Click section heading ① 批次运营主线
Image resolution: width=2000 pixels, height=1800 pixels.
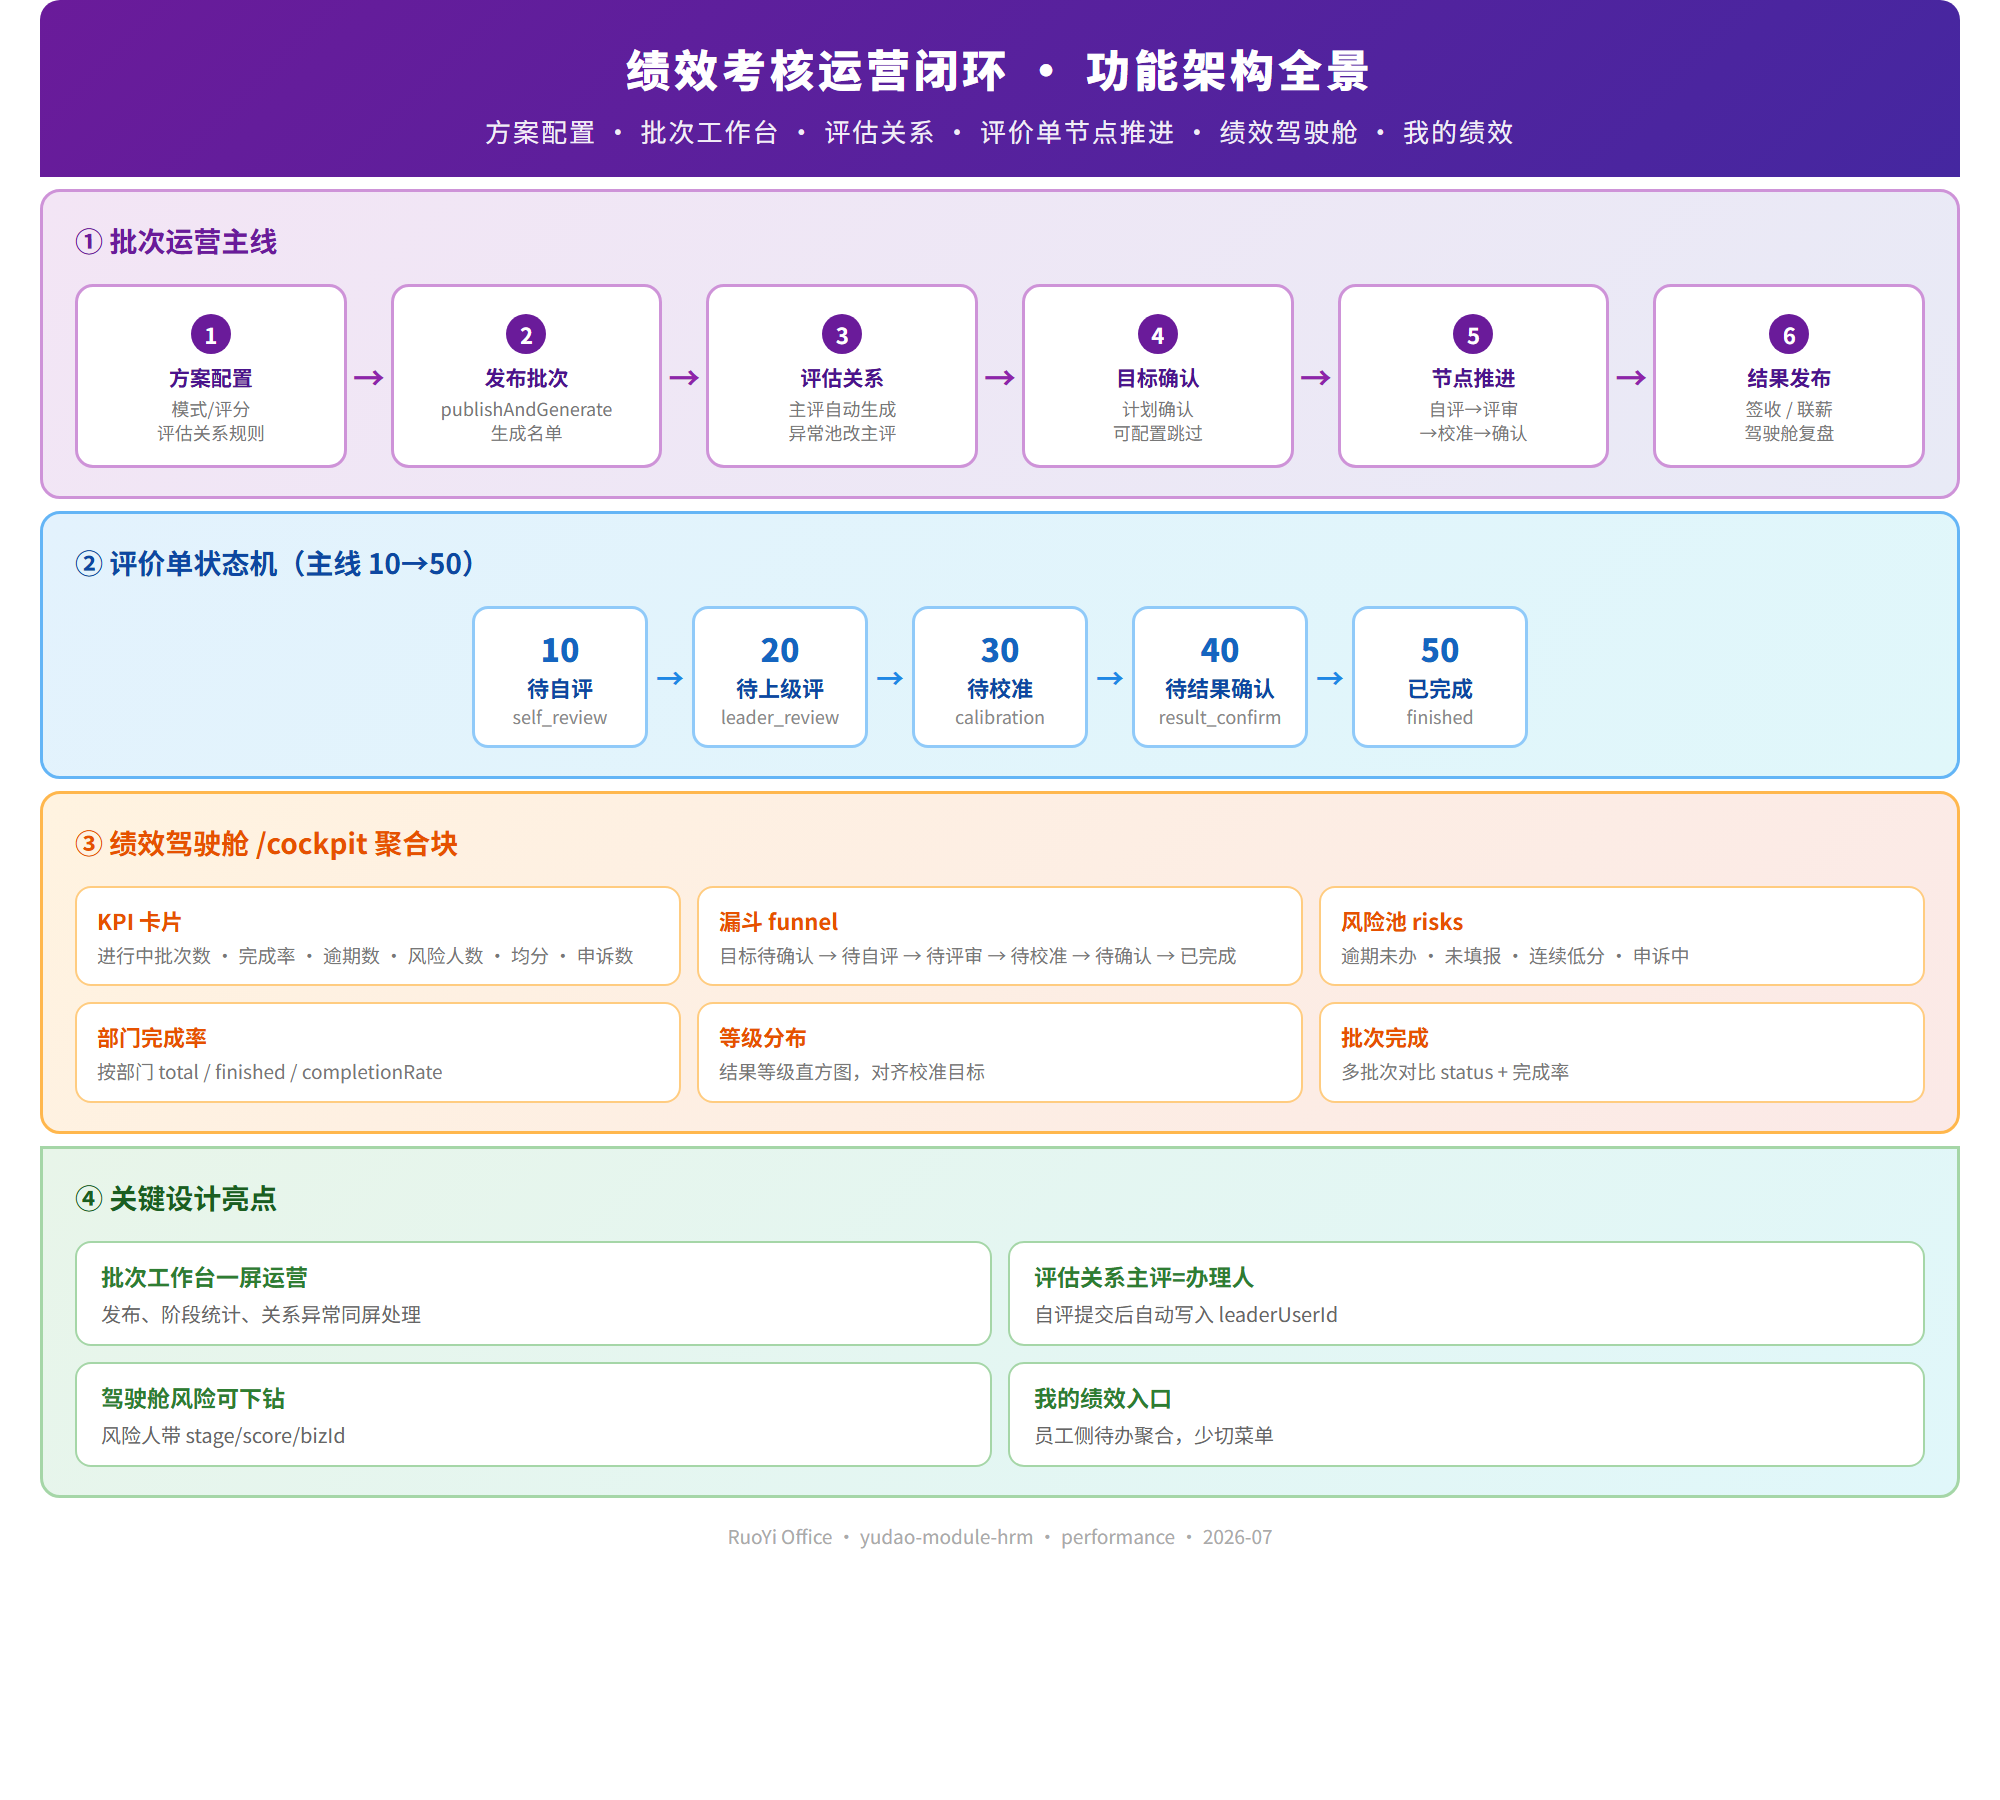click(176, 242)
